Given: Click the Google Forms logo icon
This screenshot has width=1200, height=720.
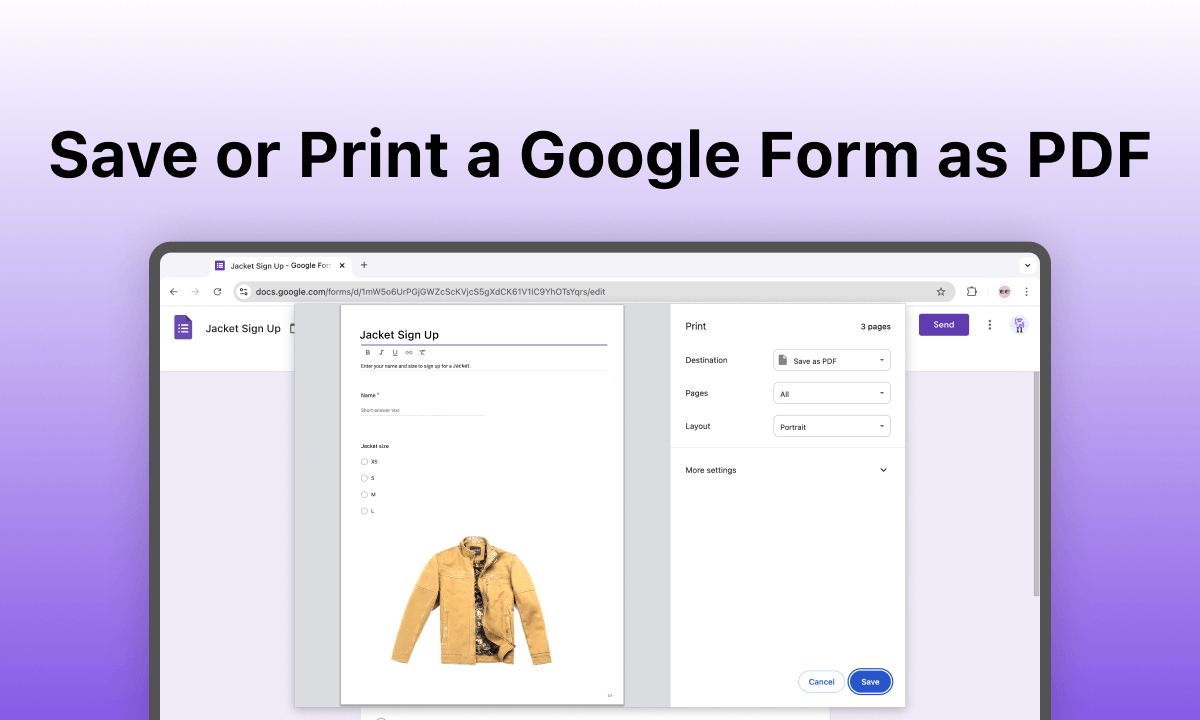Looking at the screenshot, I should [183, 327].
